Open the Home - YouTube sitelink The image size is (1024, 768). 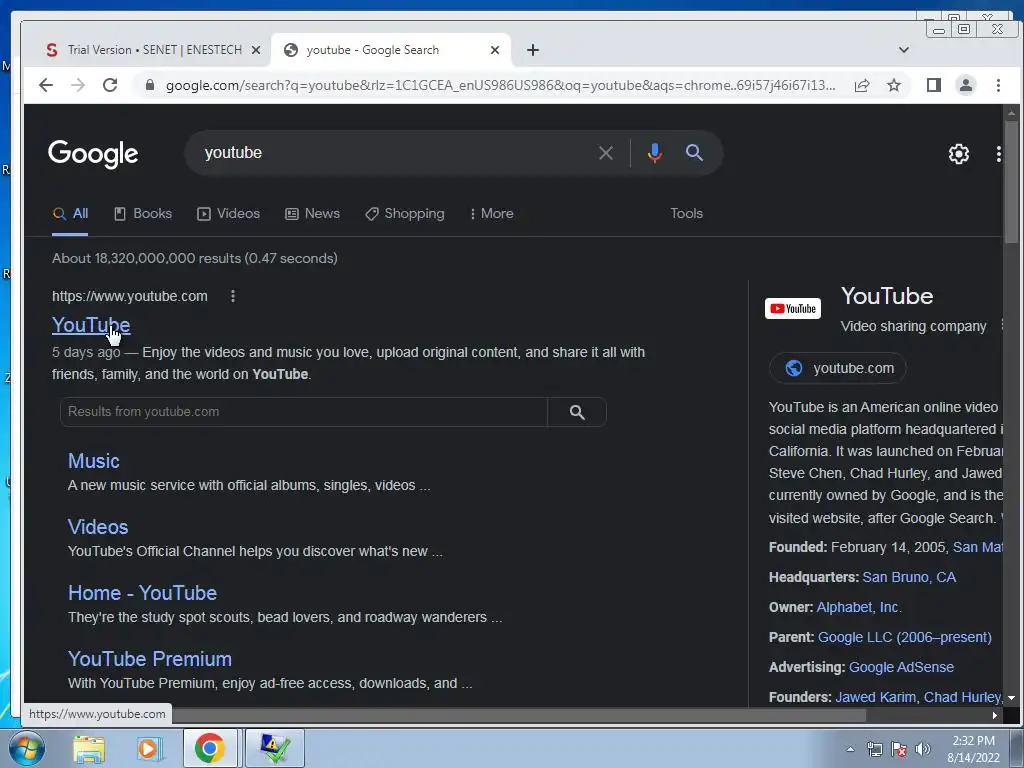click(x=142, y=593)
